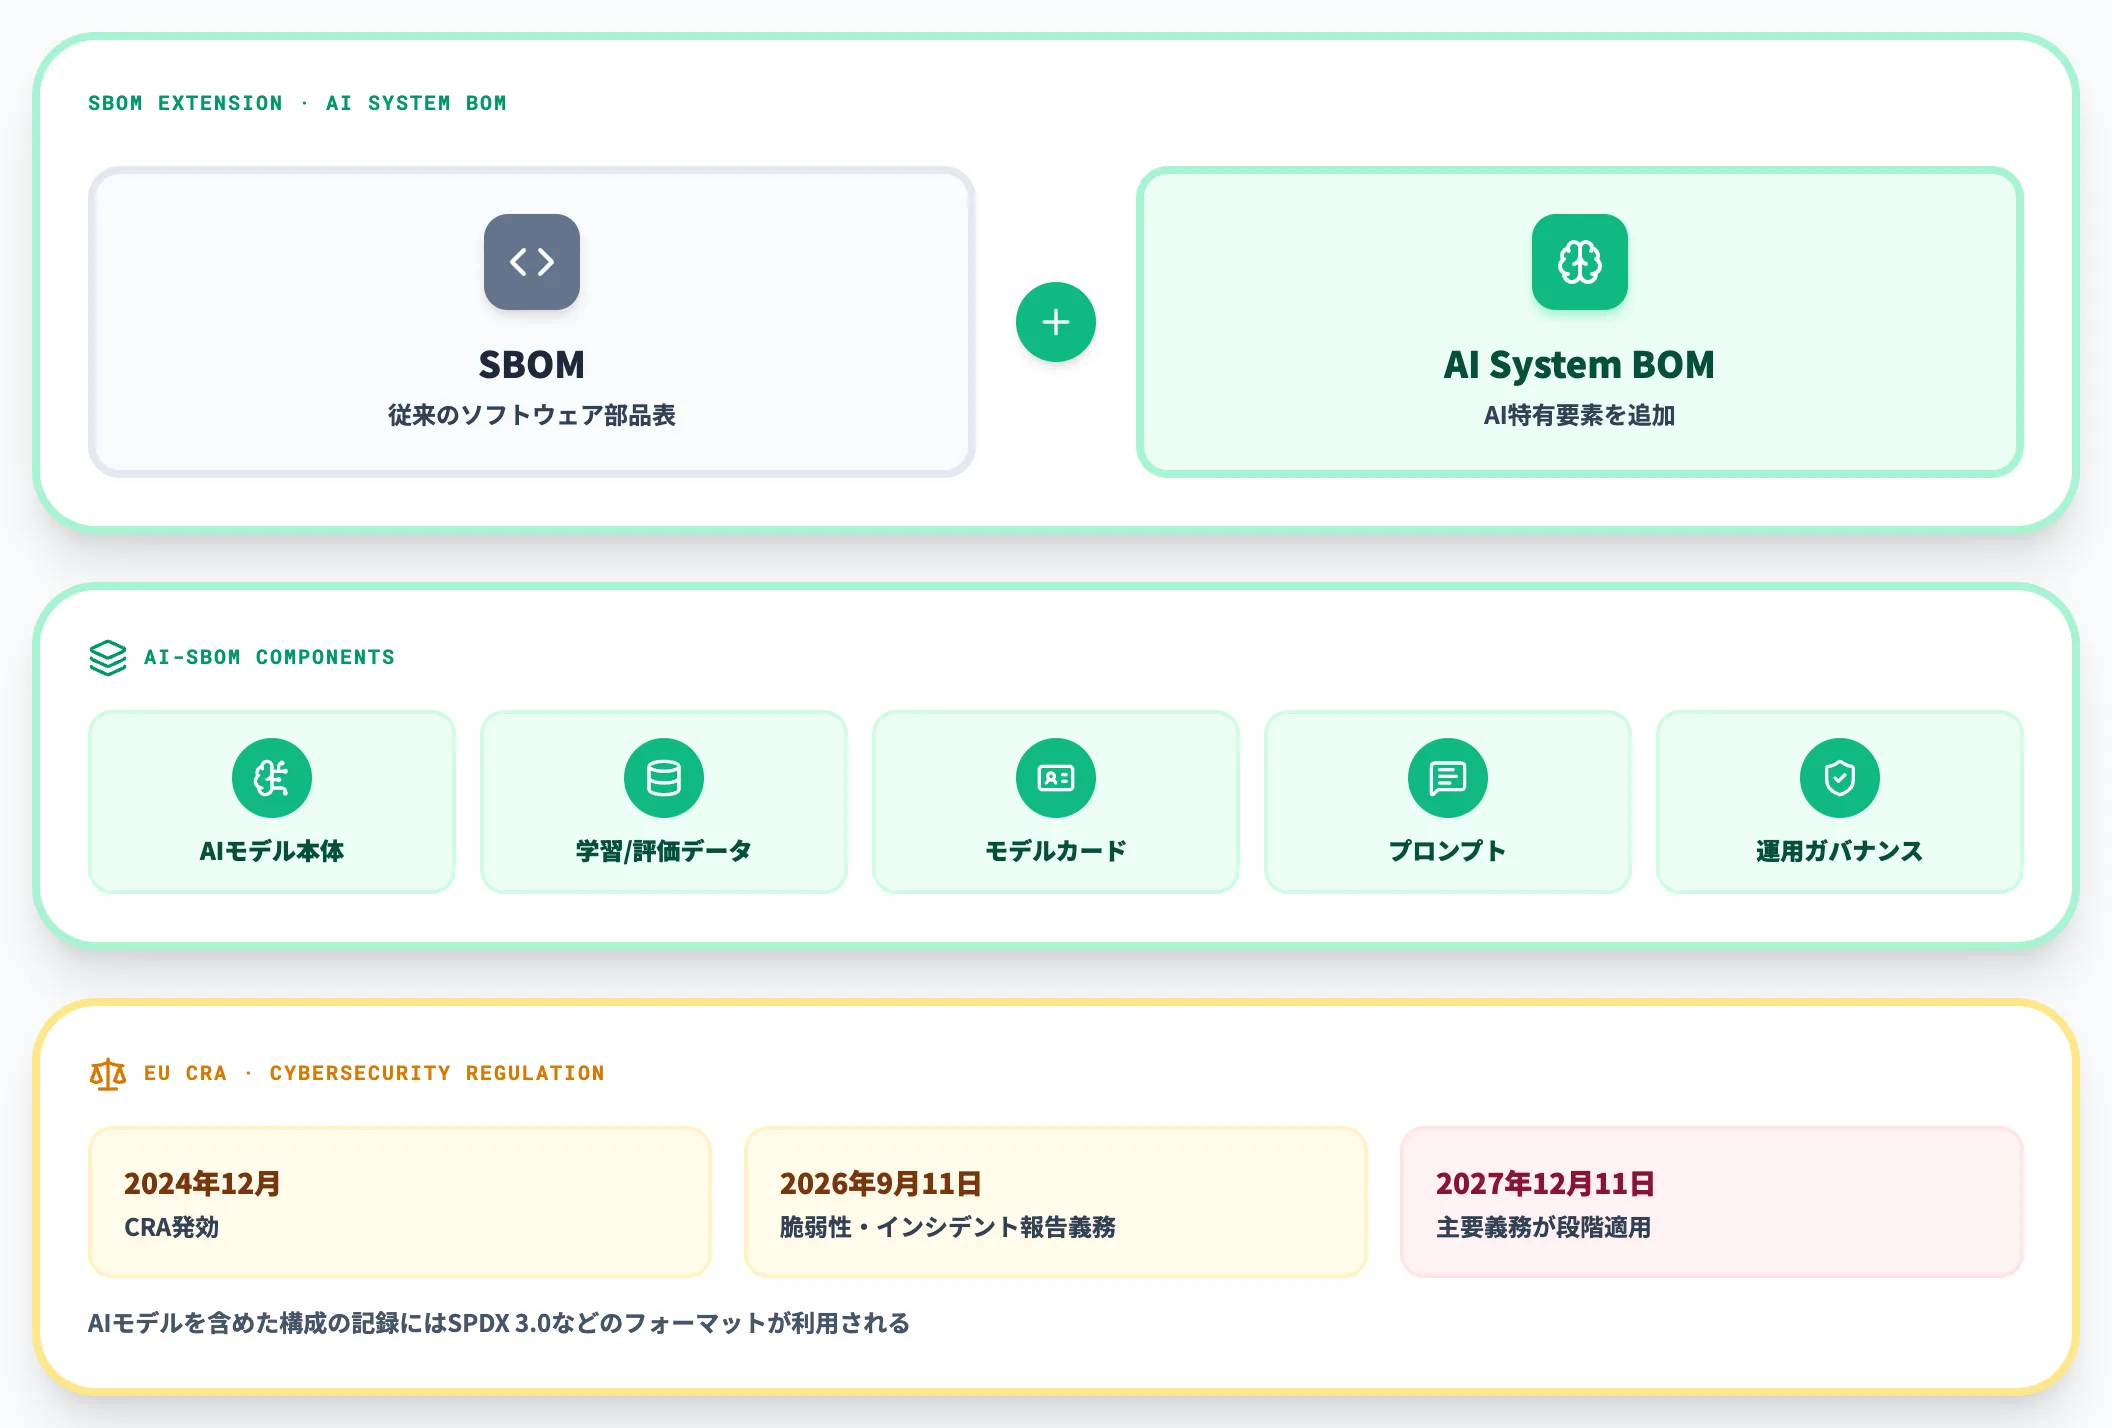Click the AIモデル本体 brain circuit icon
This screenshot has height=1428, width=2112.
coord(272,778)
